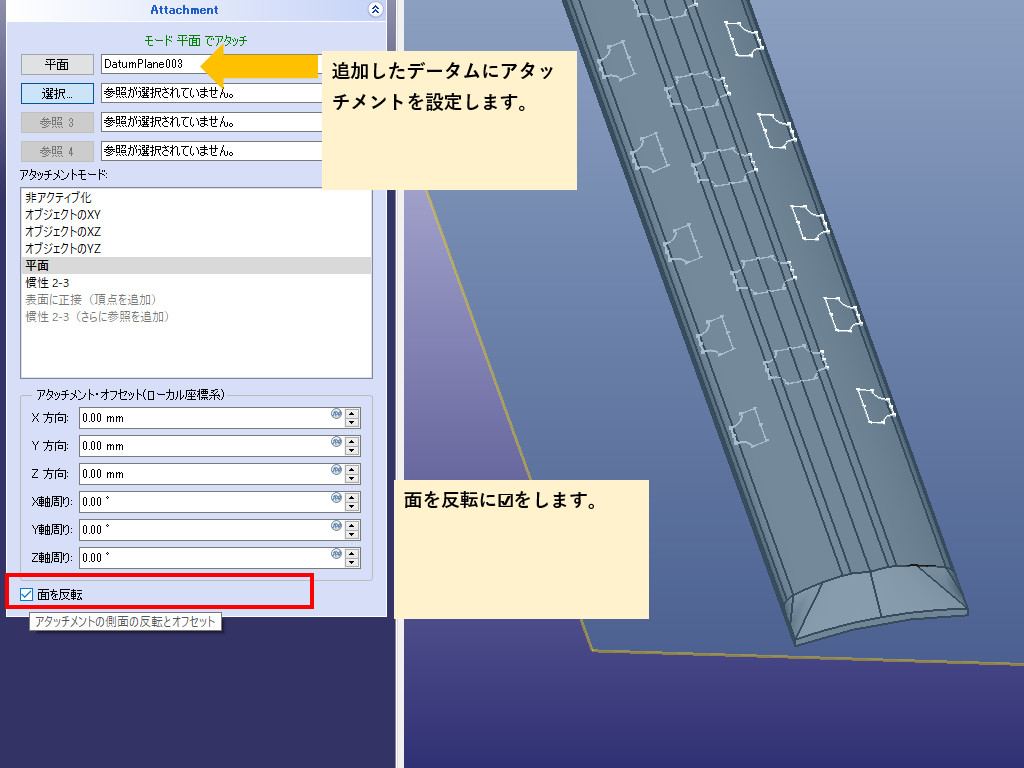Screen dimensions: 1024x768
Task: Select オブジェクトのXY attachment mode
Action: [x=63, y=215]
